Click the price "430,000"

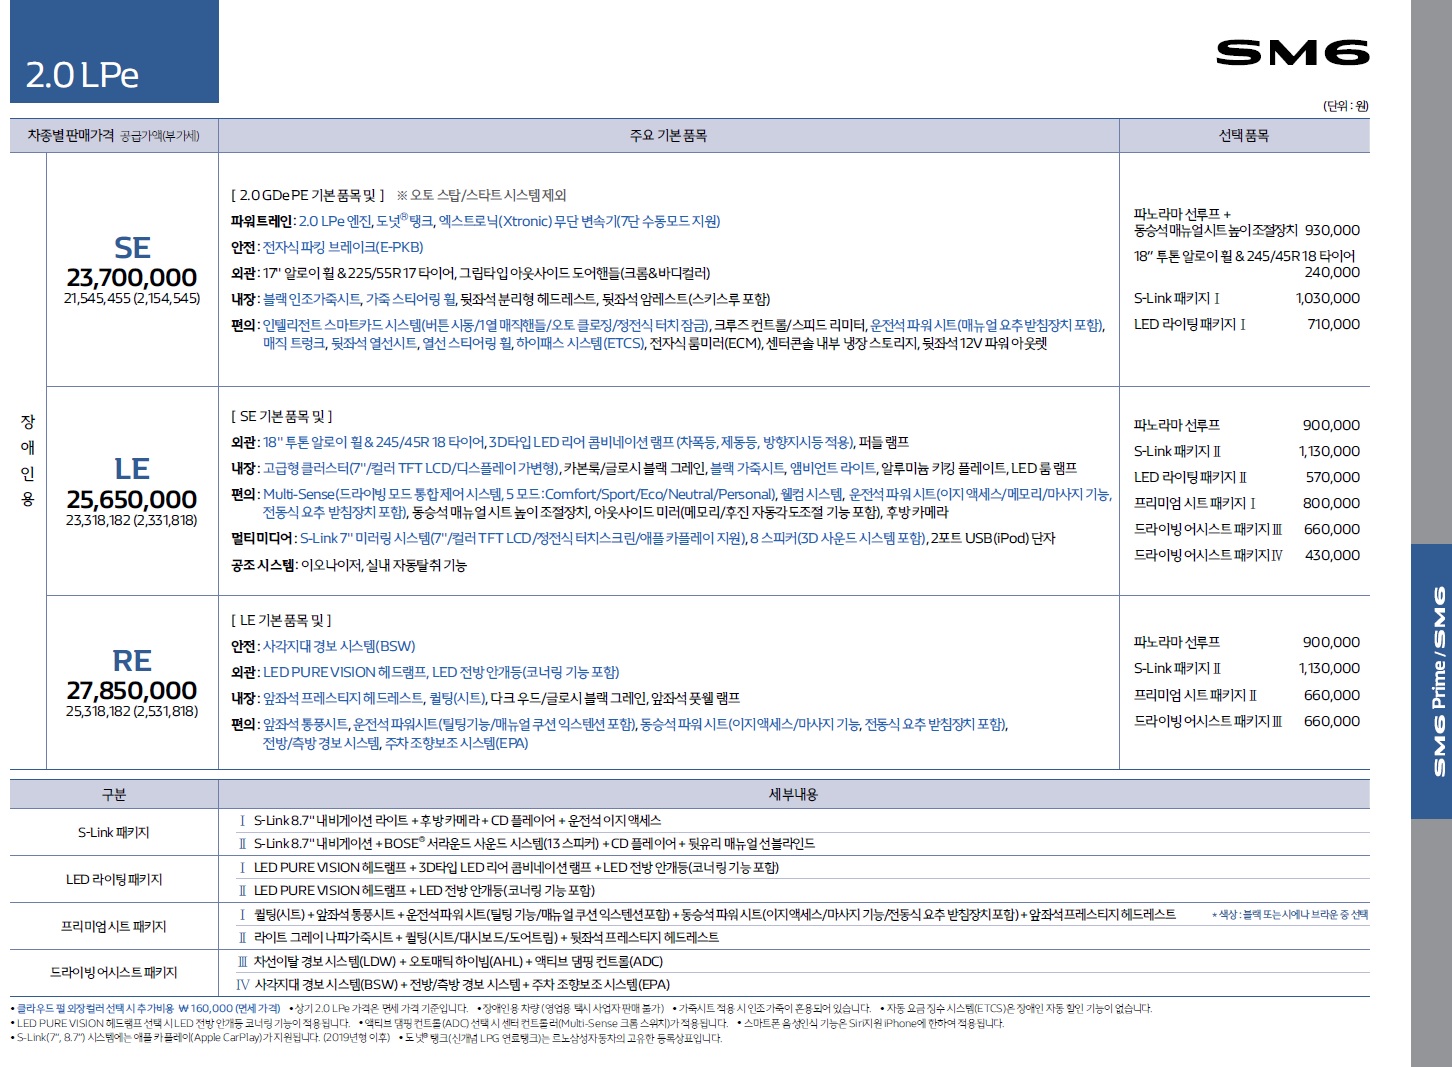coord(1332,555)
